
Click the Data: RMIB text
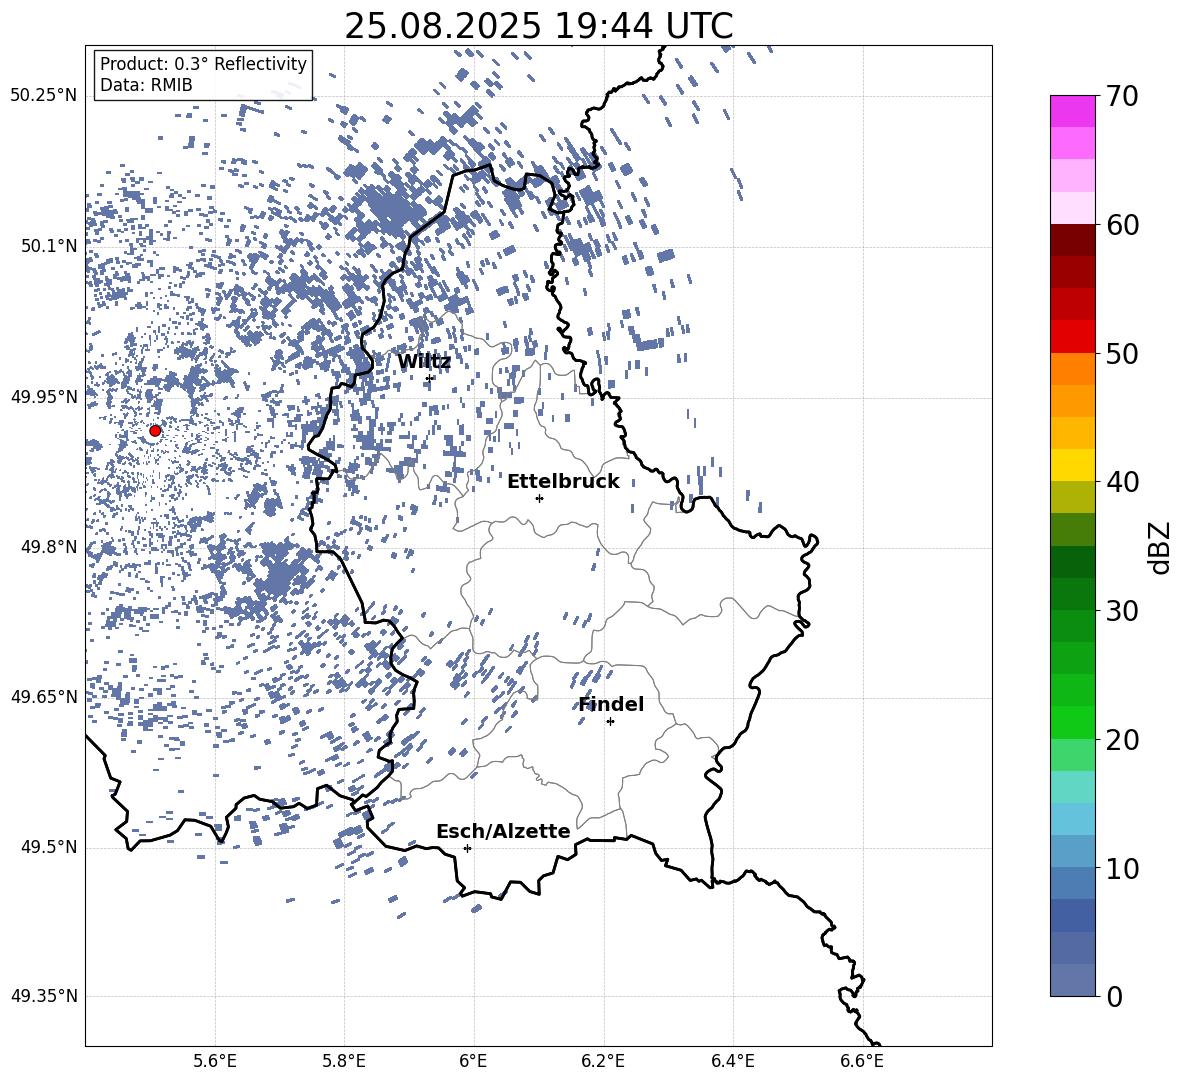pyautogui.click(x=146, y=85)
